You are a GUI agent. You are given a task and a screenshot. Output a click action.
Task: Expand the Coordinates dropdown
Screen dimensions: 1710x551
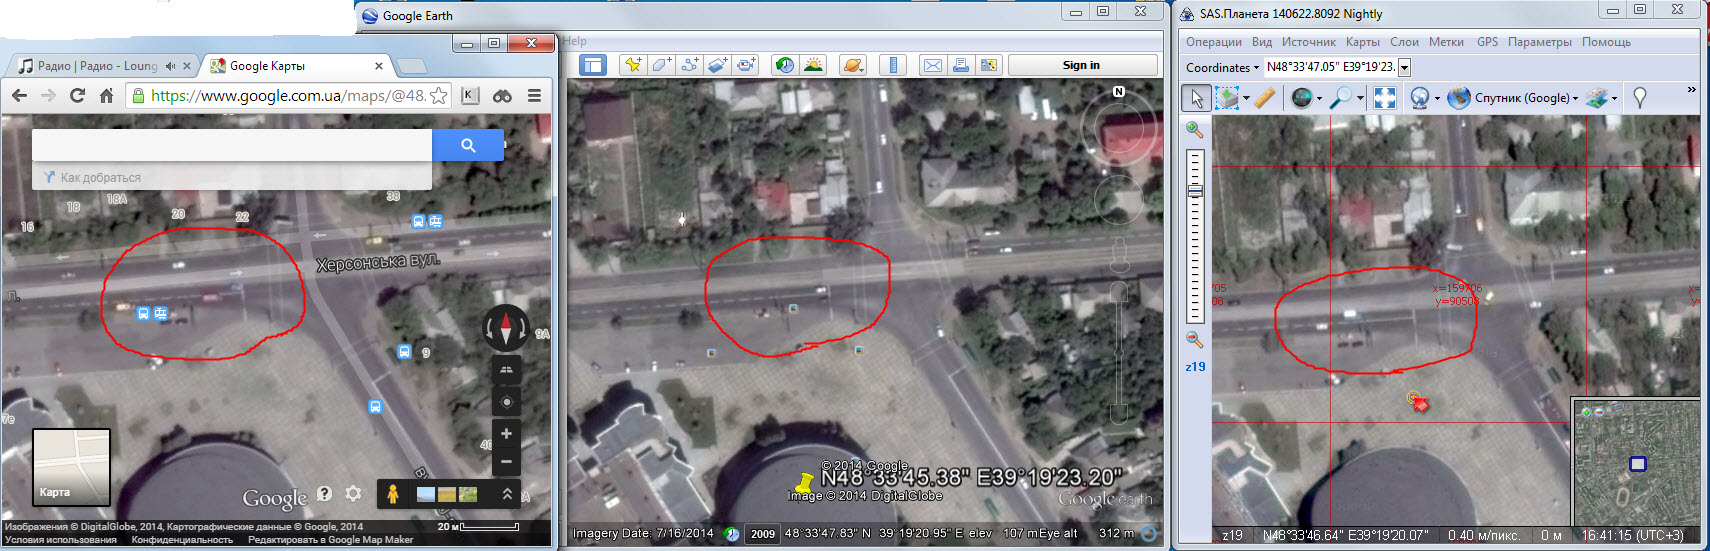coord(1404,67)
